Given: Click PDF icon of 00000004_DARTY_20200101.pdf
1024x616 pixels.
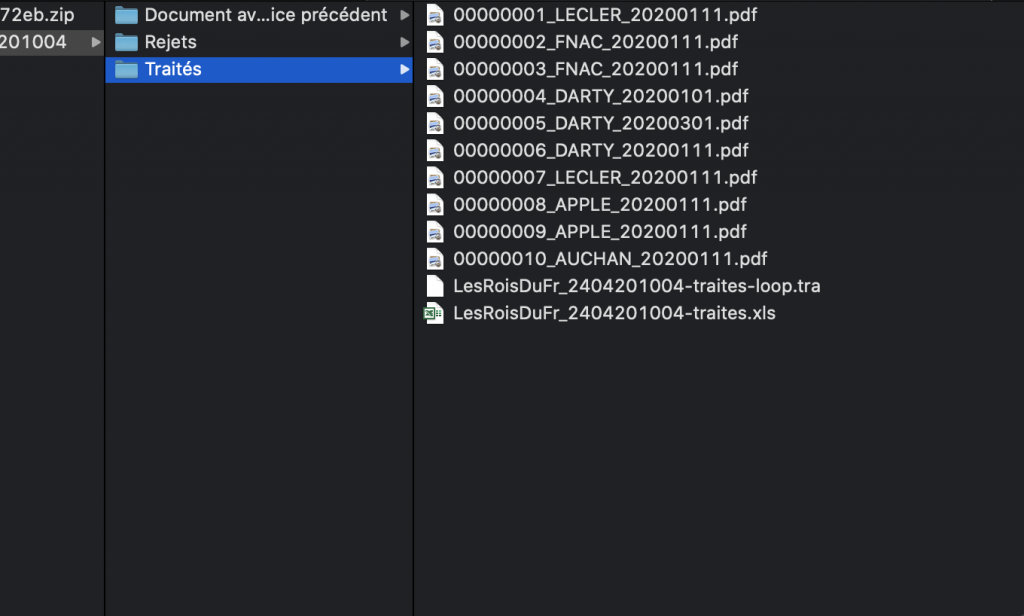Looking at the screenshot, I should pos(435,97).
